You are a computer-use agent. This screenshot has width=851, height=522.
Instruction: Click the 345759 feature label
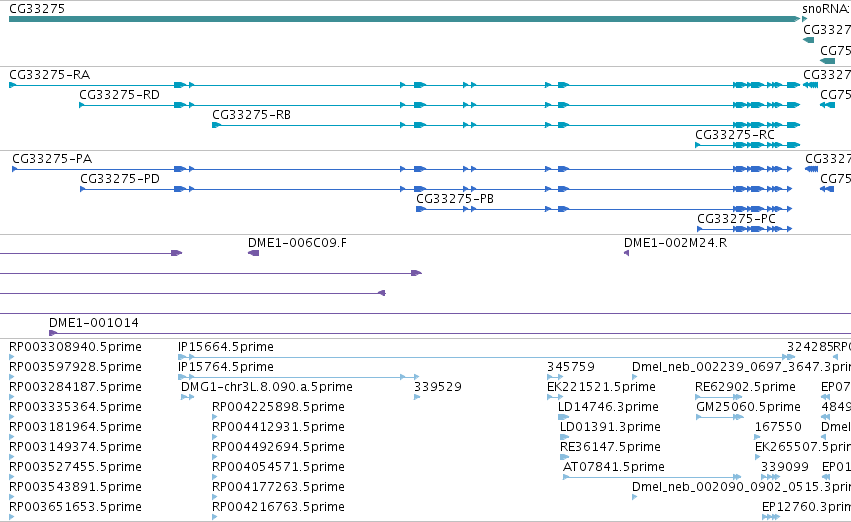click(571, 367)
